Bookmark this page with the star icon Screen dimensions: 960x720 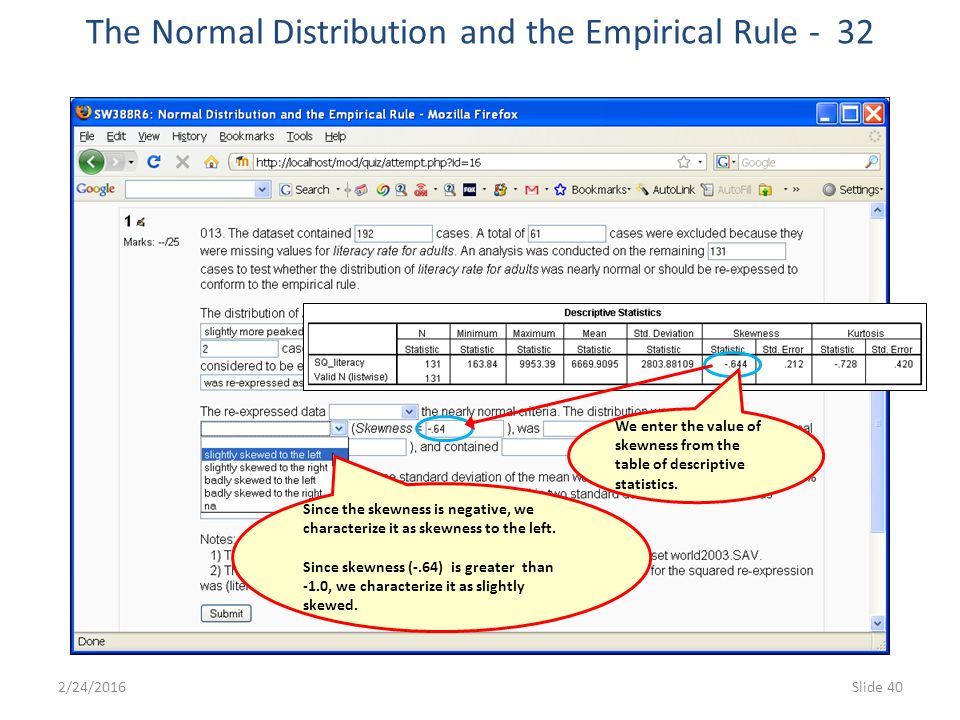683,162
